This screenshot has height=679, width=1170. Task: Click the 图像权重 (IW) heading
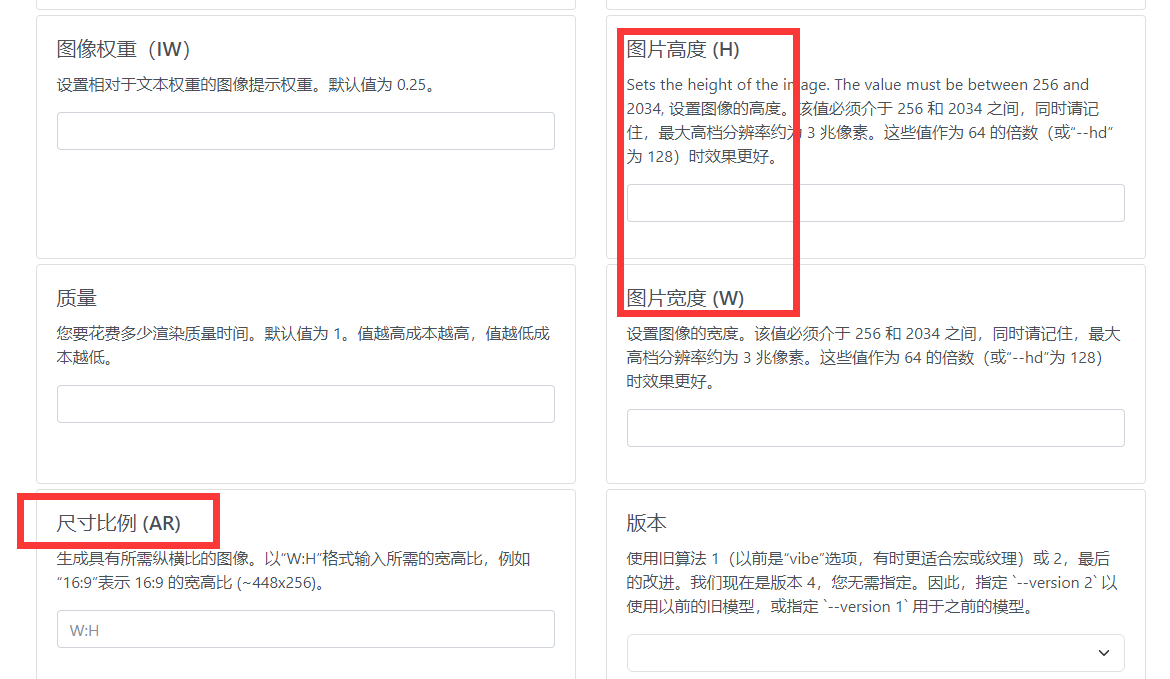(x=123, y=49)
